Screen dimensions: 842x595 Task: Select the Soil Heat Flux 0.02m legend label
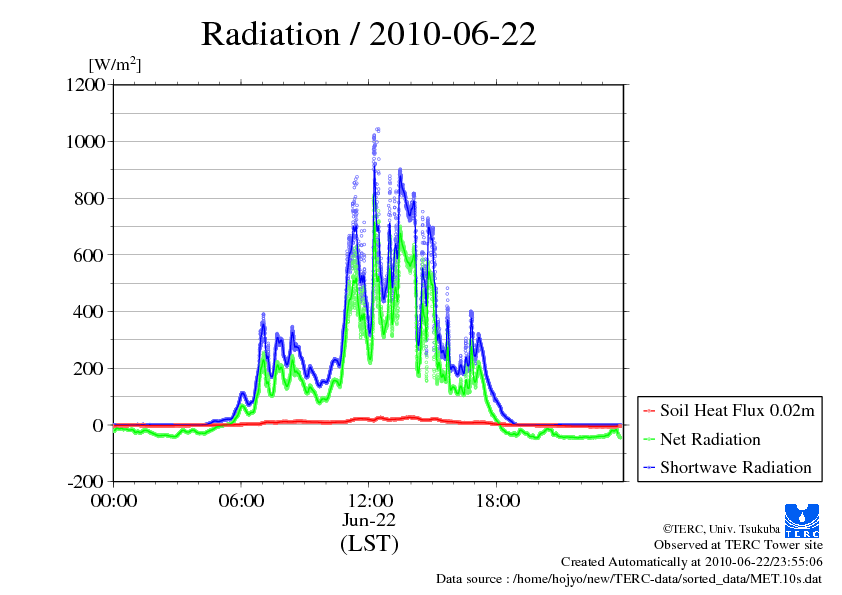[x=735, y=411]
